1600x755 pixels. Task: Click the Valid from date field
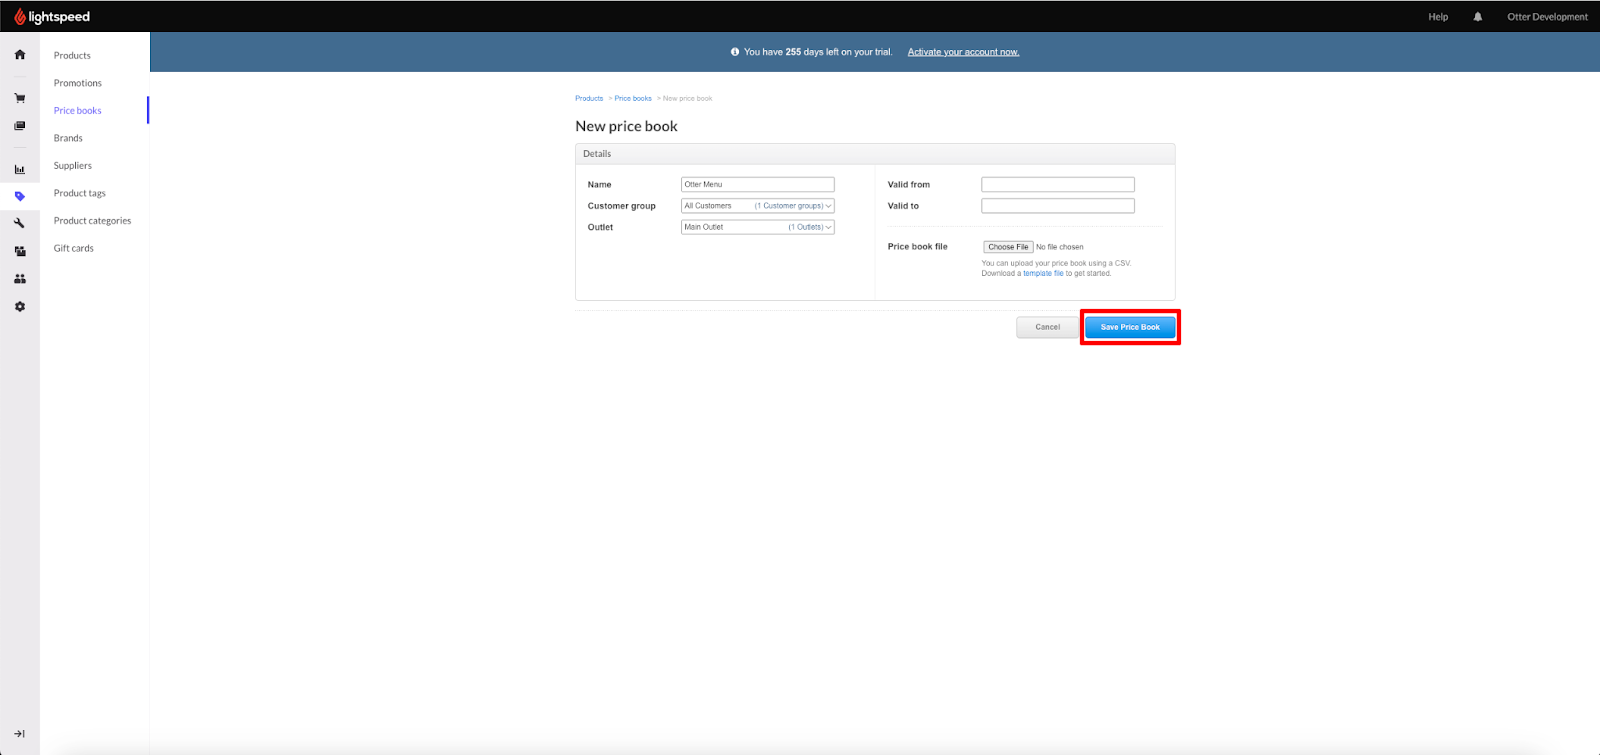coord(1058,185)
